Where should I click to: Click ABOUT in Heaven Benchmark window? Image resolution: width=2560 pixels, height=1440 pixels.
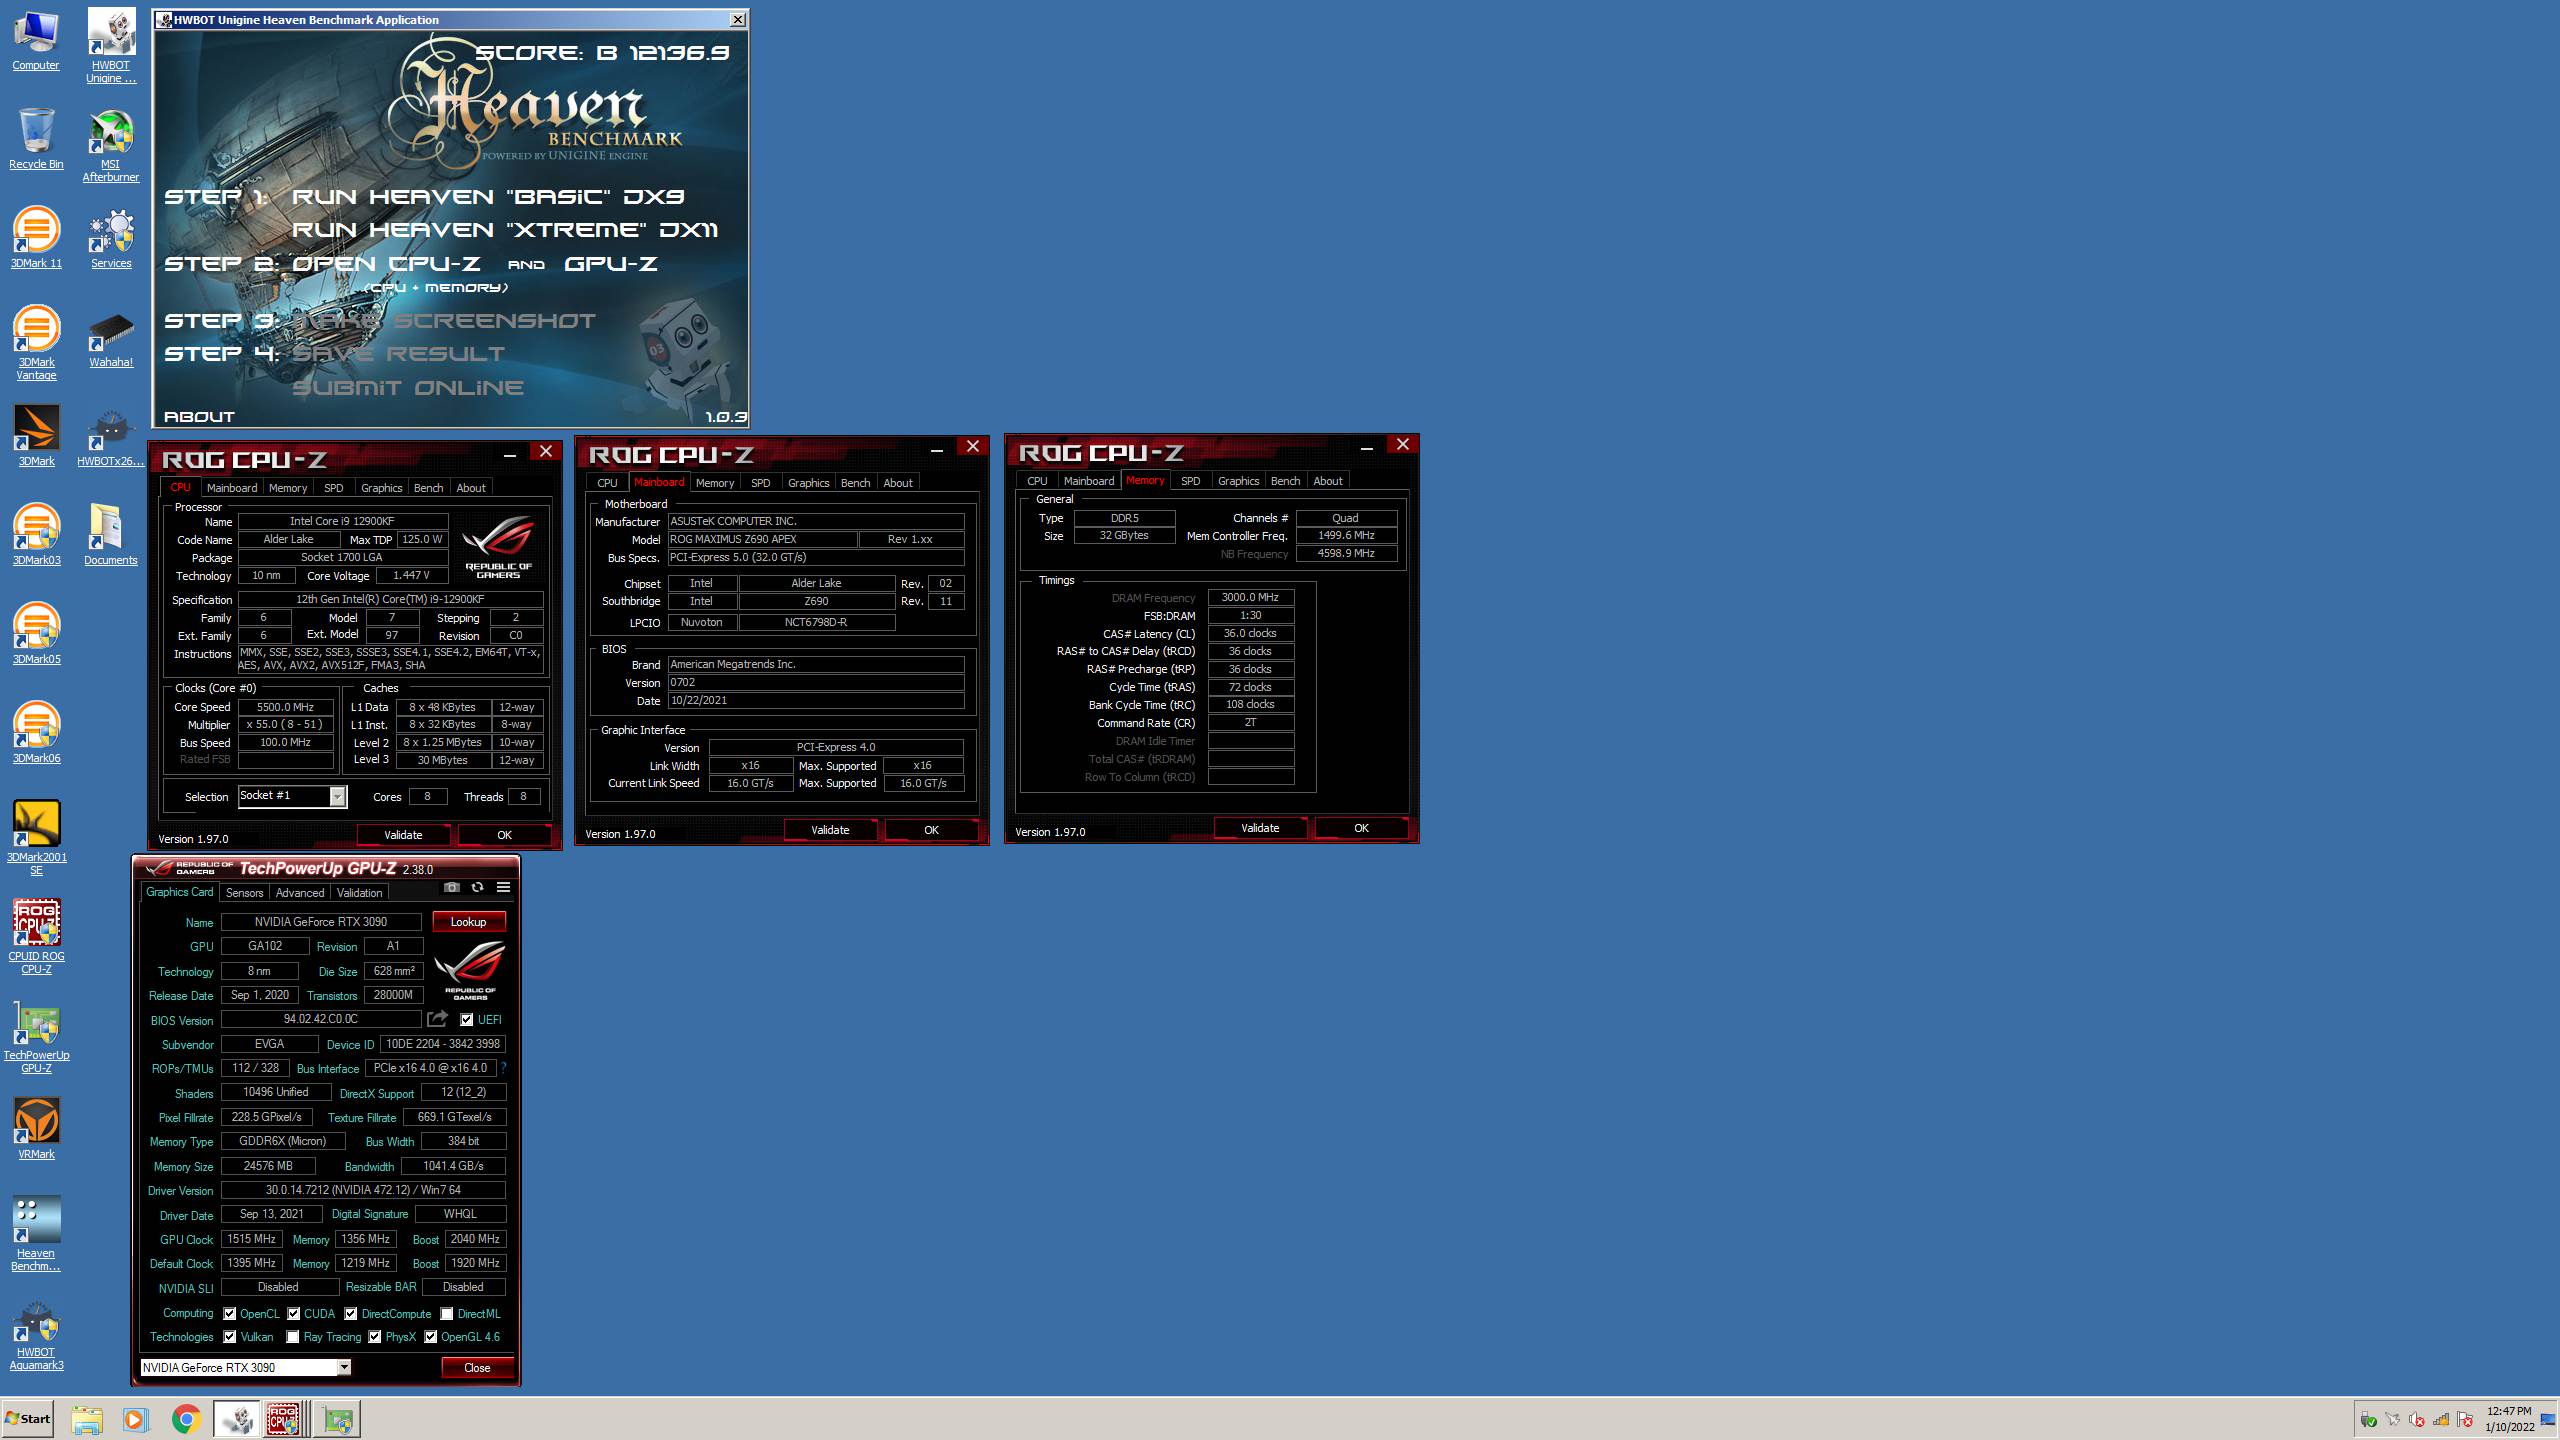tap(199, 417)
